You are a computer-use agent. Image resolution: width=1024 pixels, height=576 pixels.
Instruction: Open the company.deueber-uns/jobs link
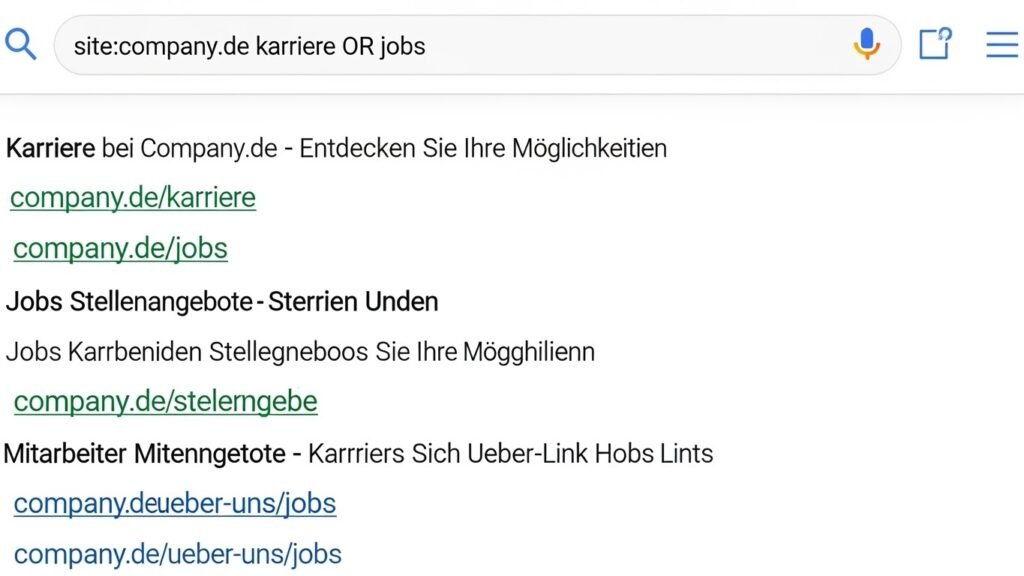tap(175, 504)
